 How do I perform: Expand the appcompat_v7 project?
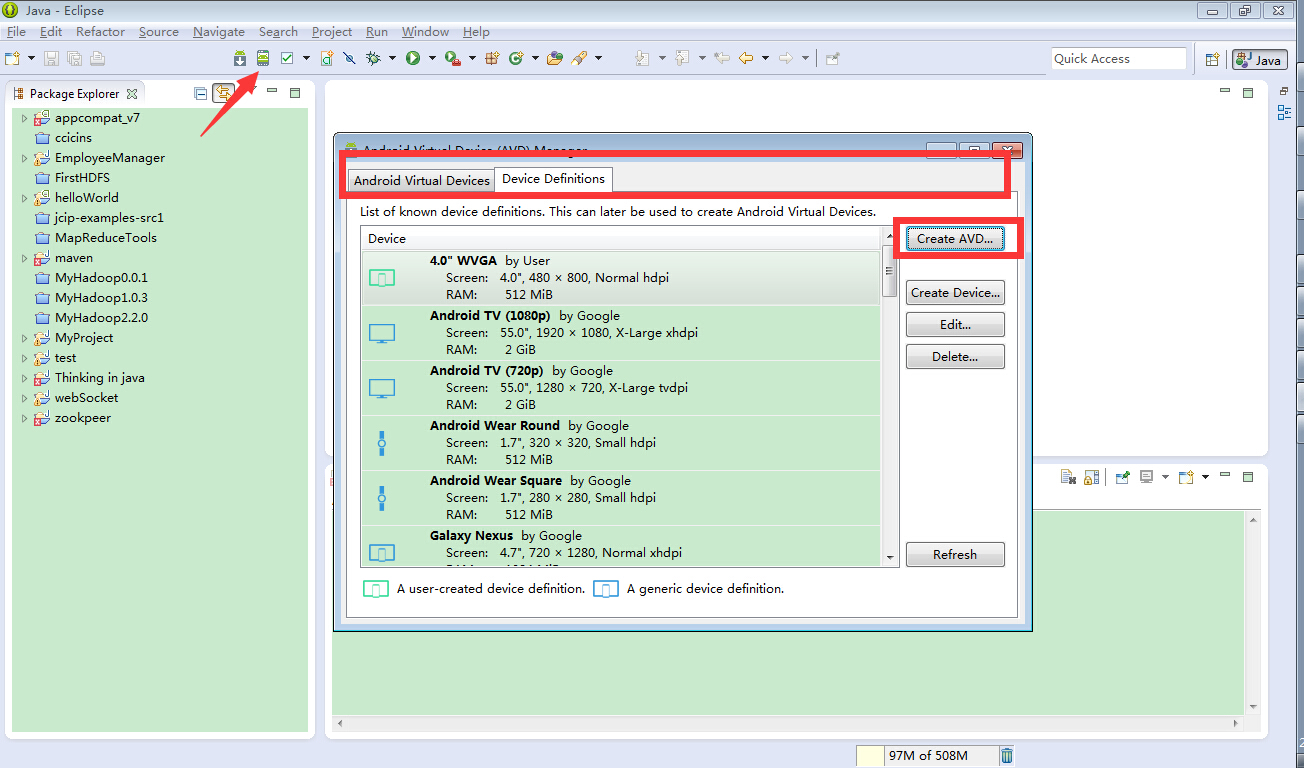[x=24, y=118]
